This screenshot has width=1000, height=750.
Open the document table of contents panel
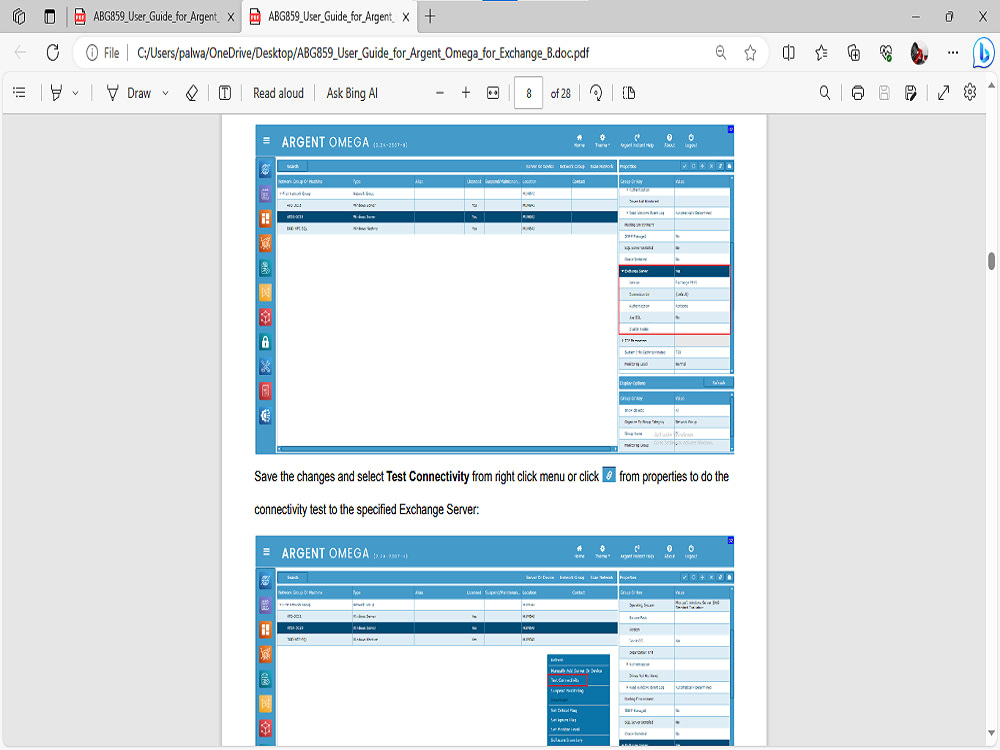click(19, 92)
